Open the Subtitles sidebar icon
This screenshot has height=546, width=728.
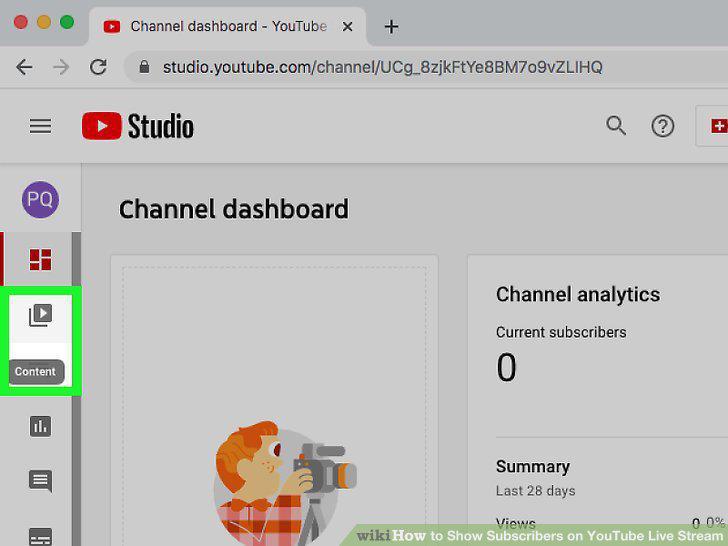pyautogui.click(x=40, y=537)
